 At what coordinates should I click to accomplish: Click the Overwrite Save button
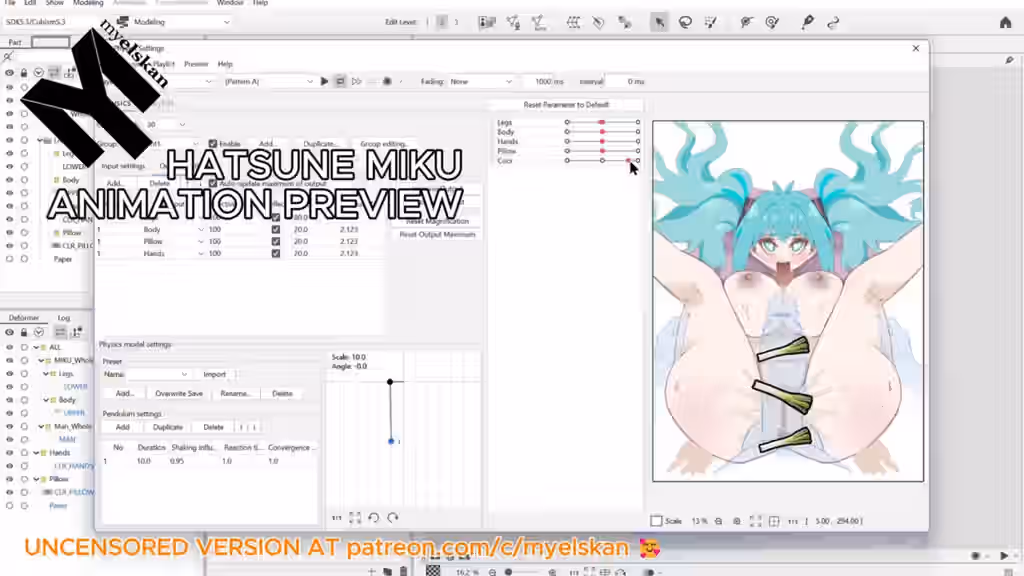coord(179,394)
